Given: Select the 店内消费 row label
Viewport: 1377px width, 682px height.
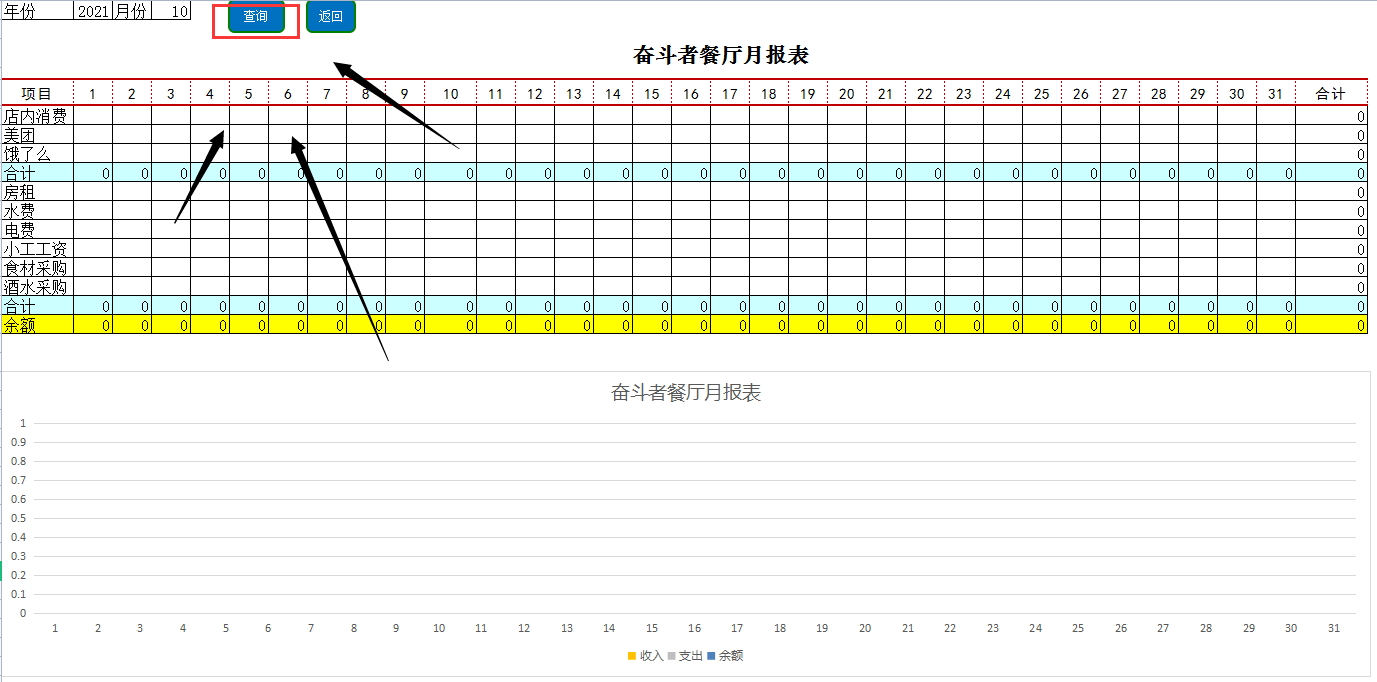Looking at the screenshot, I should tap(38, 116).
